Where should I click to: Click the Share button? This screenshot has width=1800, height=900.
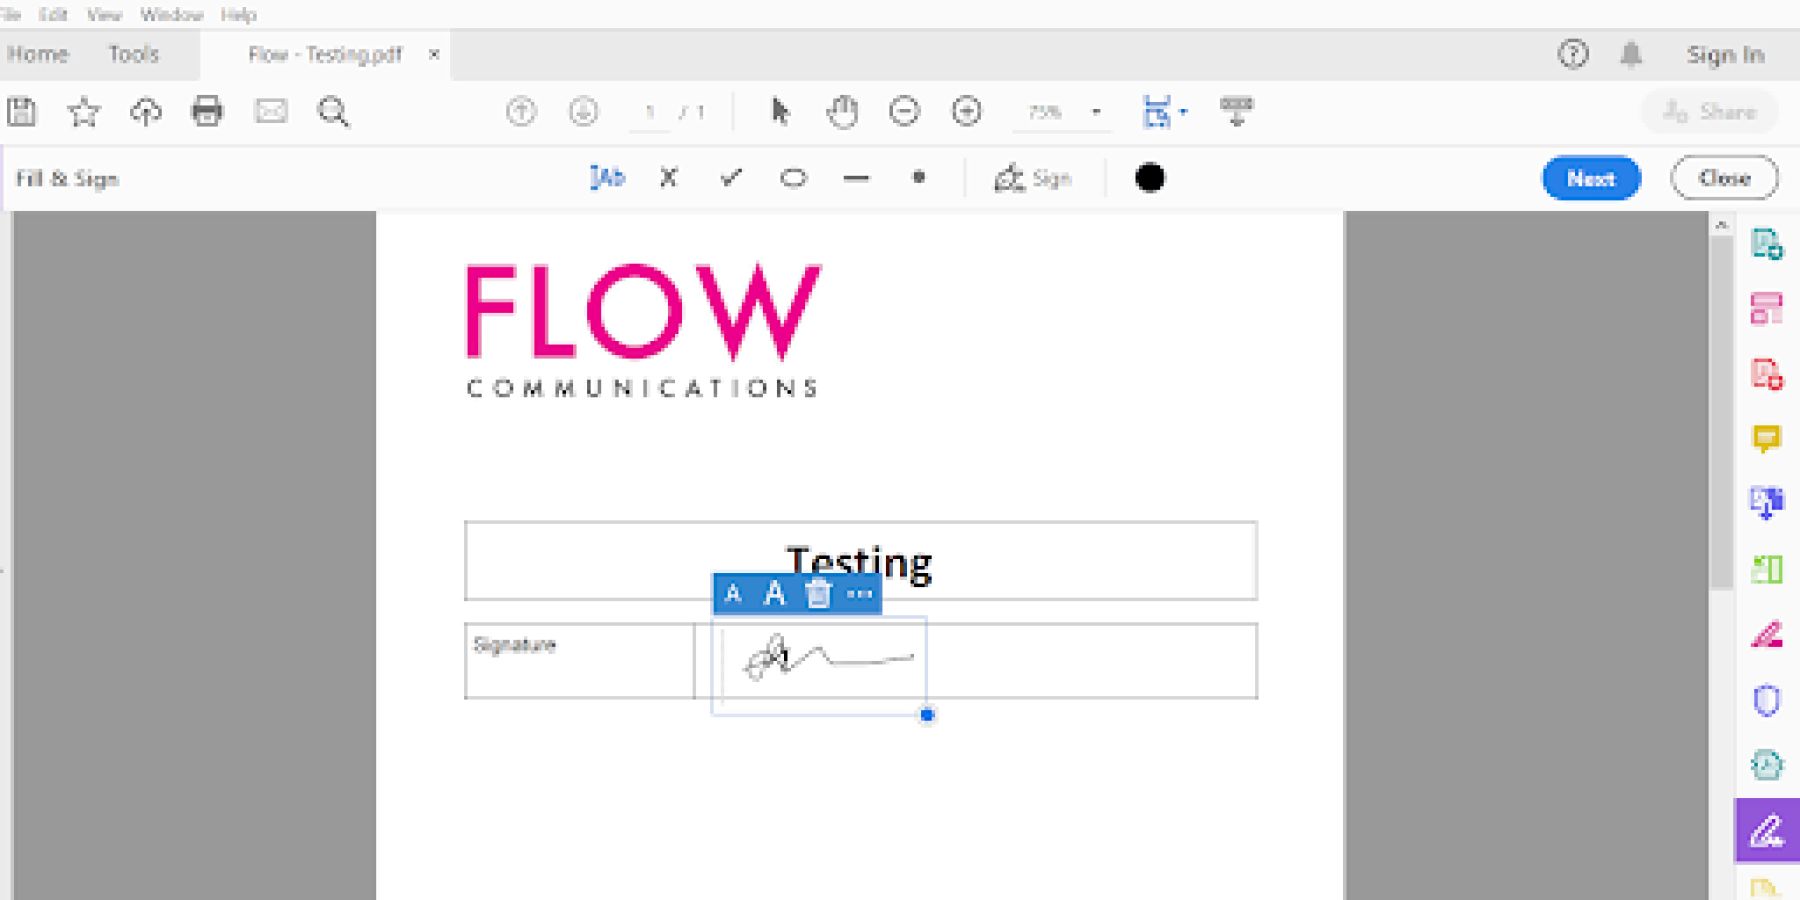tap(1709, 112)
